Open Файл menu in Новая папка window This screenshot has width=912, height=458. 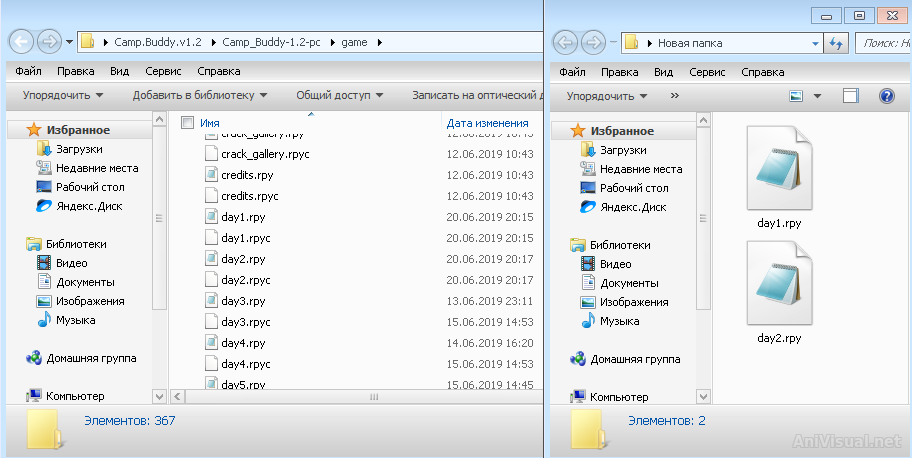572,72
